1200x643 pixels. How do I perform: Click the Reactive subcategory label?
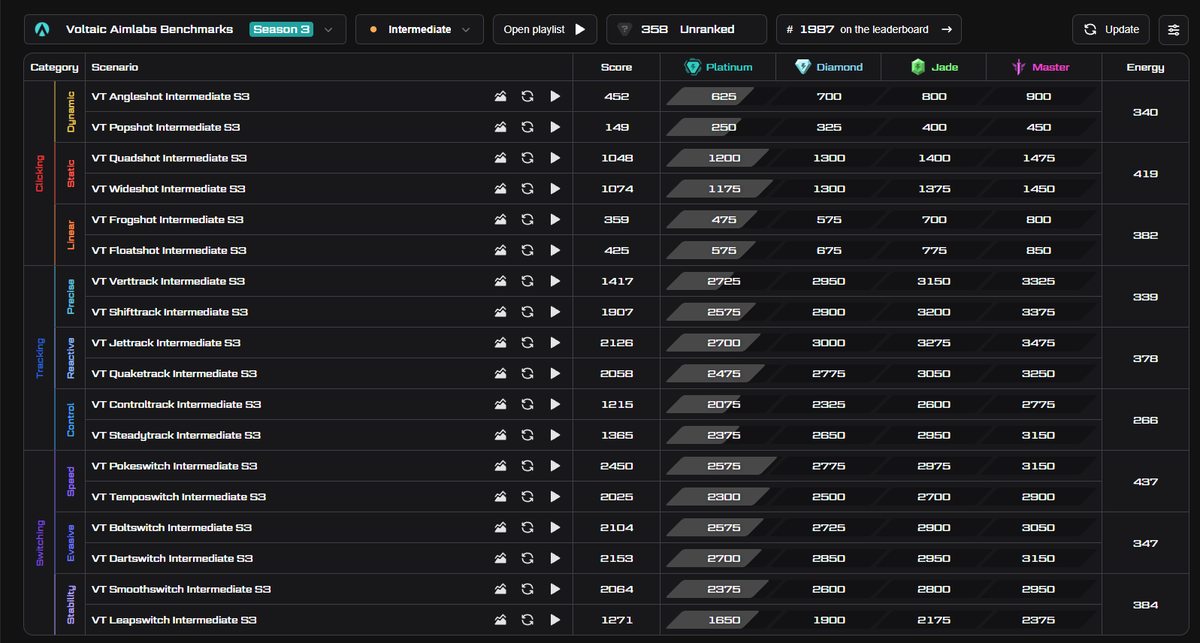(70, 358)
